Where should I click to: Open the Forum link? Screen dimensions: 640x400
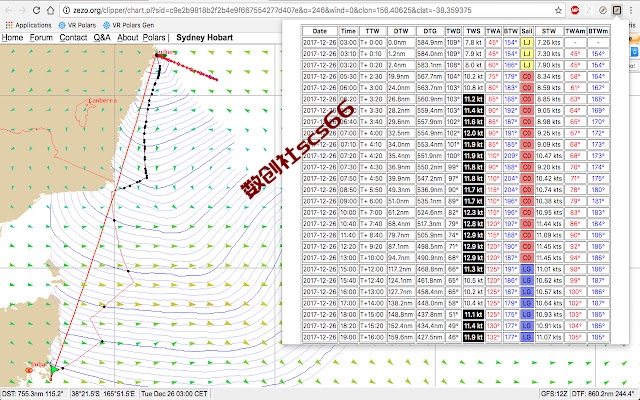click(x=41, y=38)
